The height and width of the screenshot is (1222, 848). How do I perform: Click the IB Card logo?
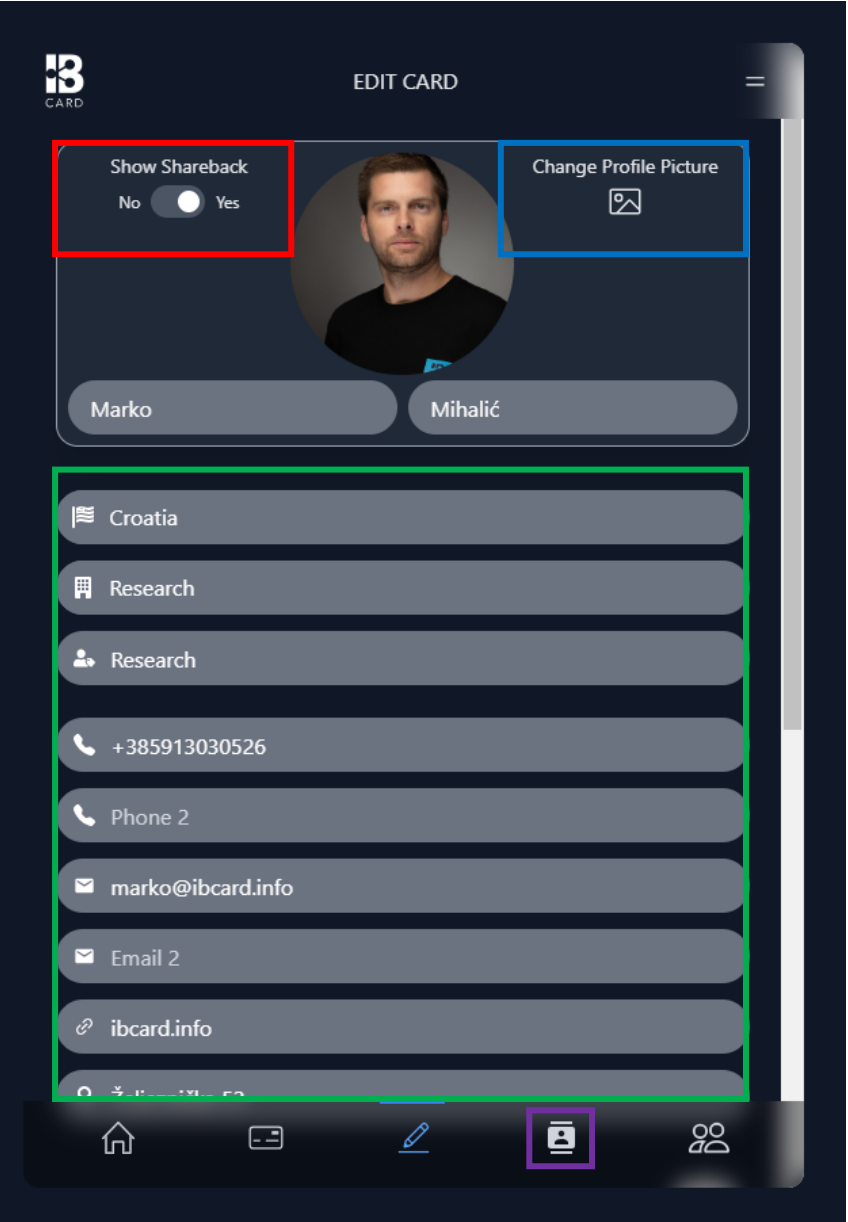click(64, 81)
